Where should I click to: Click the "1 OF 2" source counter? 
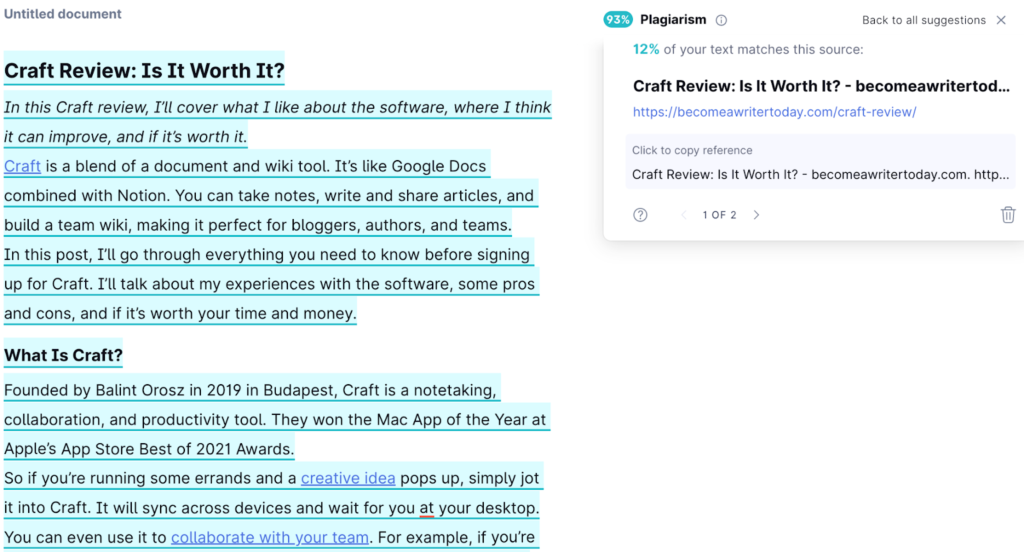pyautogui.click(x=719, y=215)
